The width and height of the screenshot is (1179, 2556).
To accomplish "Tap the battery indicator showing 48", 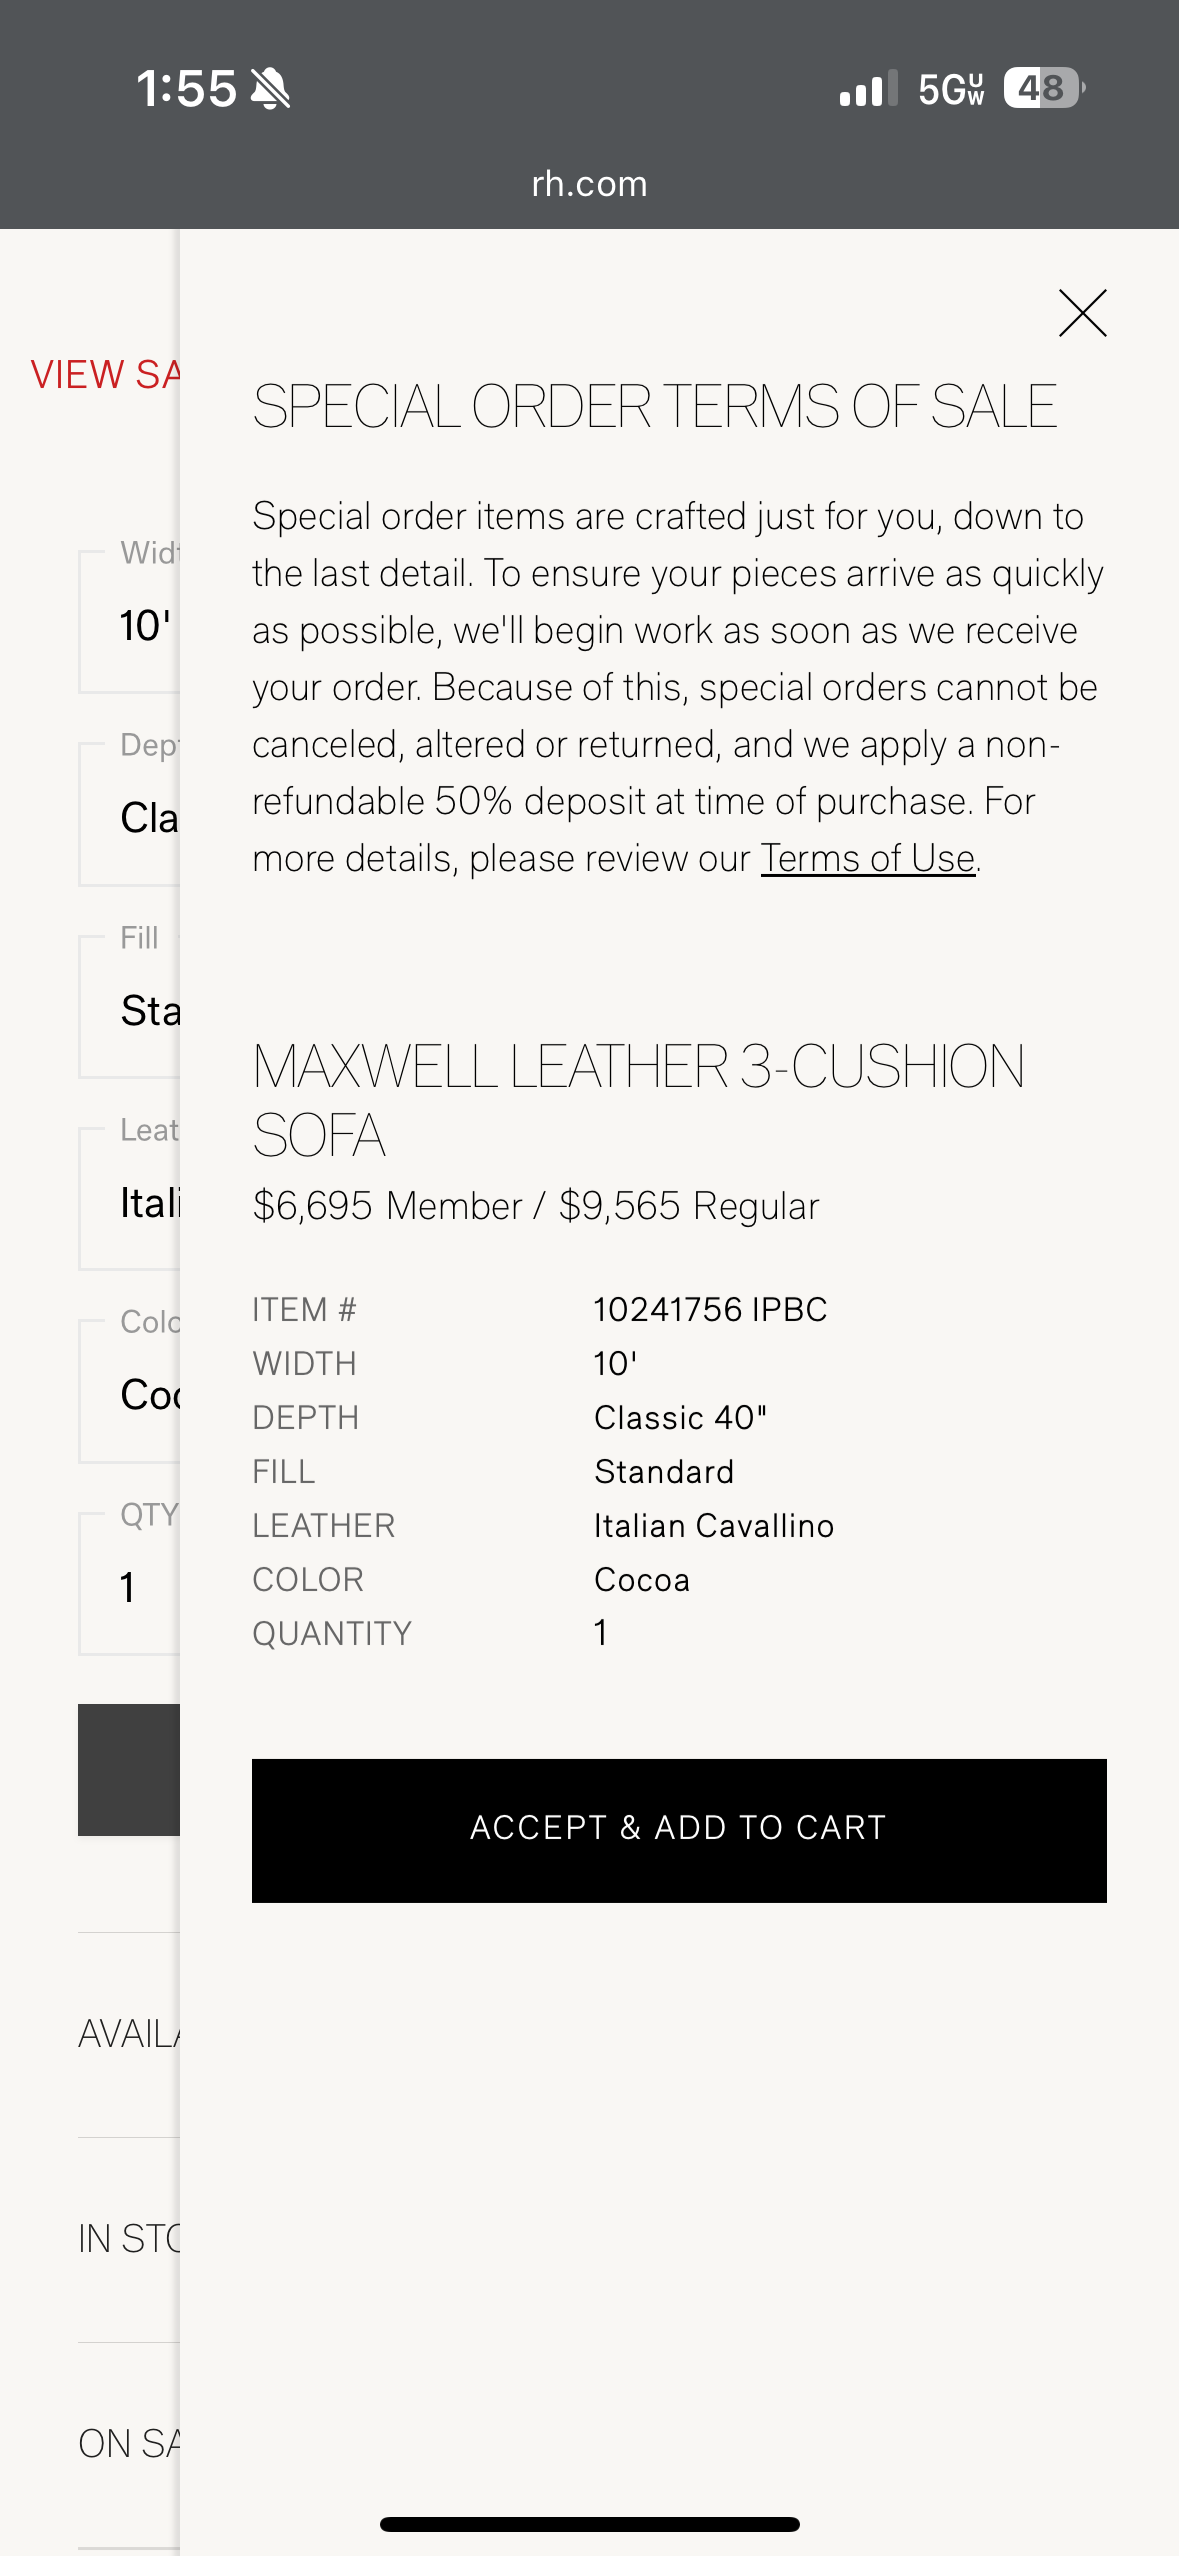I will (1040, 90).
